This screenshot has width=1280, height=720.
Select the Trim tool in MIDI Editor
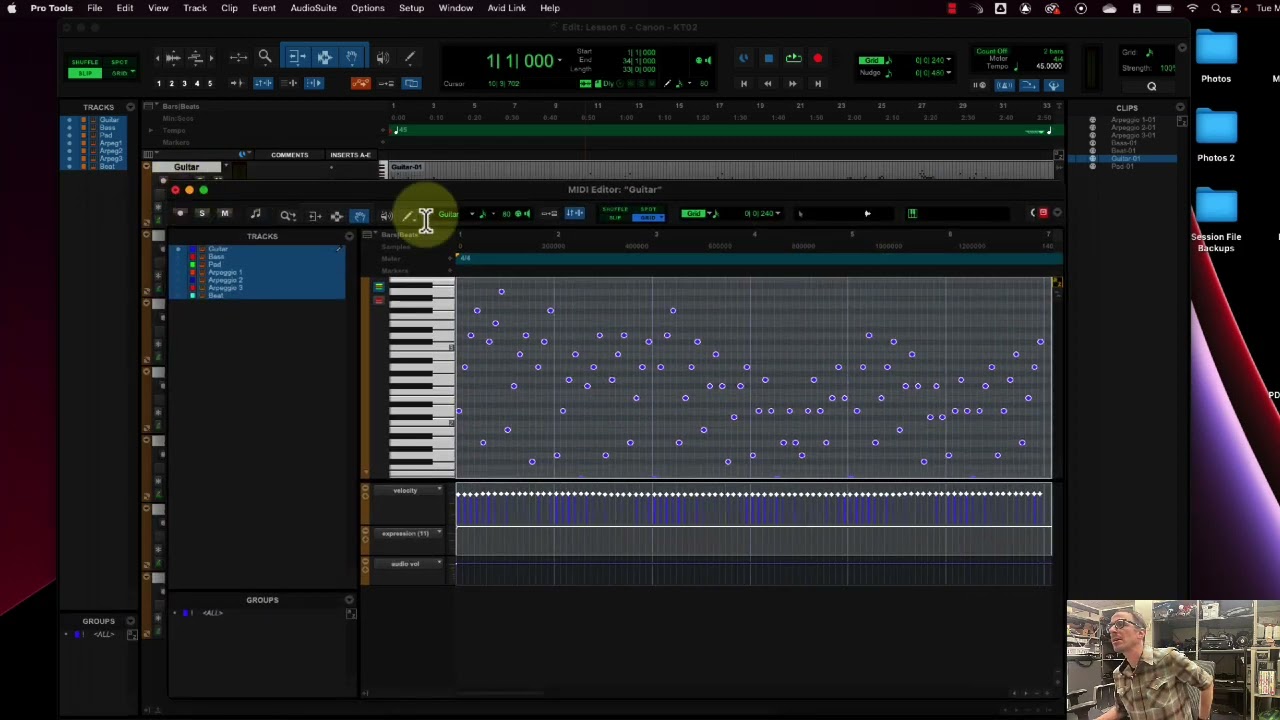pyautogui.click(x=315, y=215)
